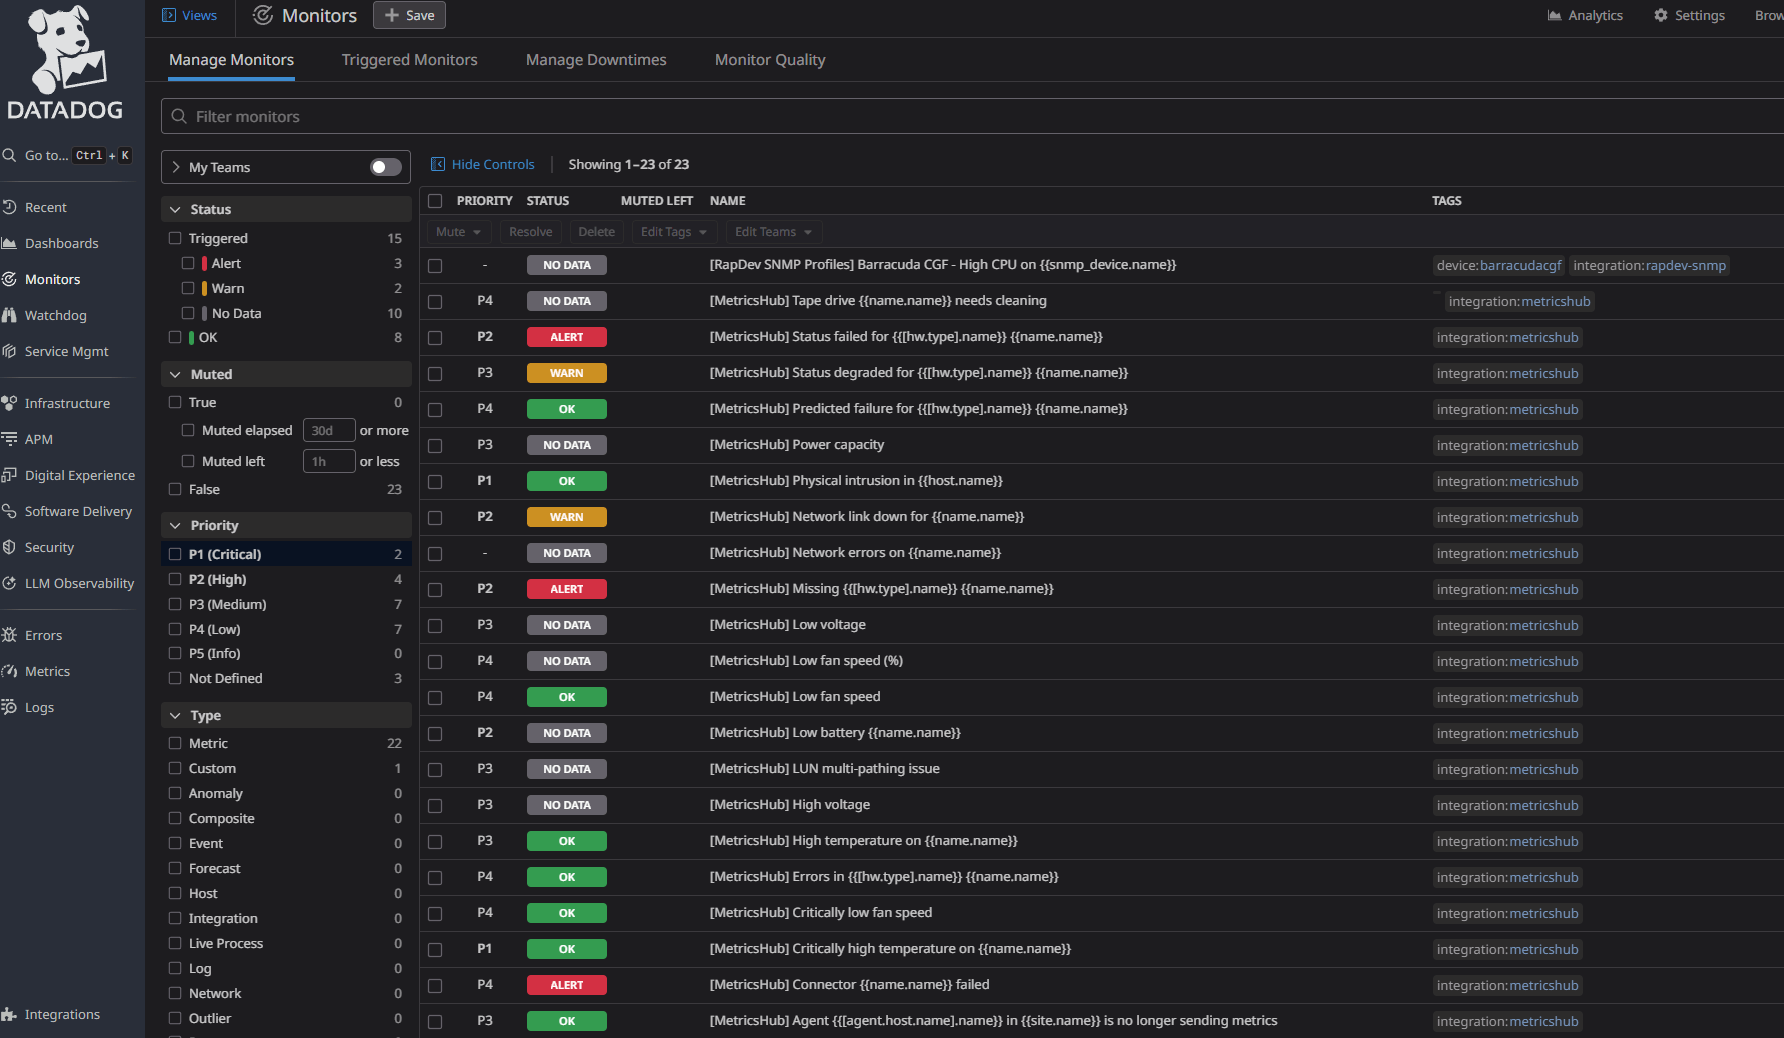The height and width of the screenshot is (1038, 1784).
Task: Go to Security section
Action: [x=49, y=547]
